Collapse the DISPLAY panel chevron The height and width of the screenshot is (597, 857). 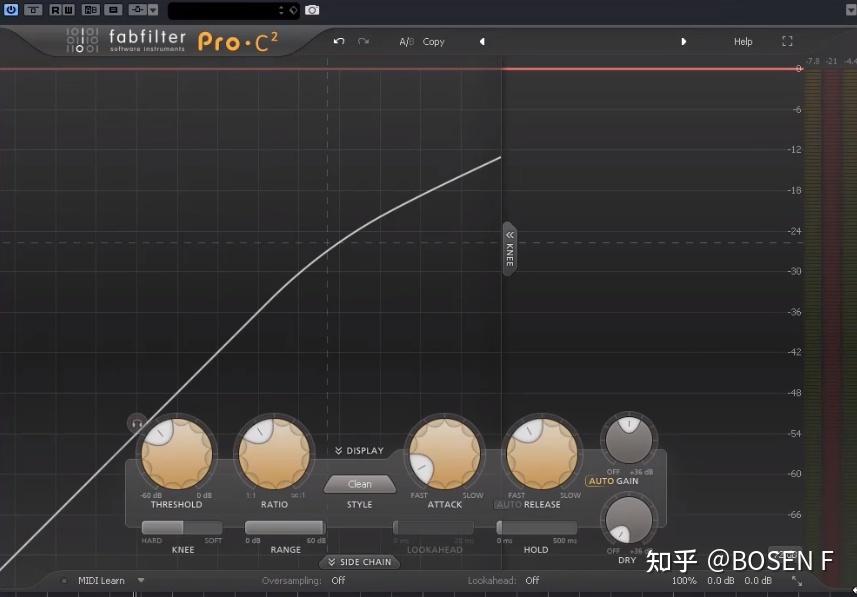340,450
